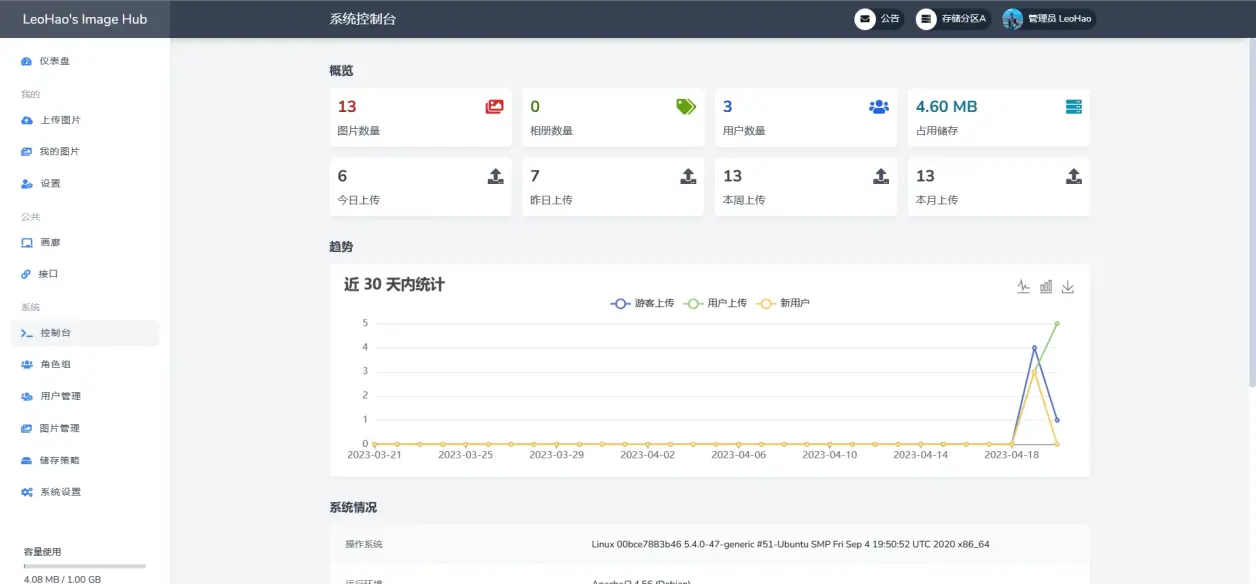Click the 我的图片 photos icon
The width and height of the screenshot is (1256, 584).
27,152
